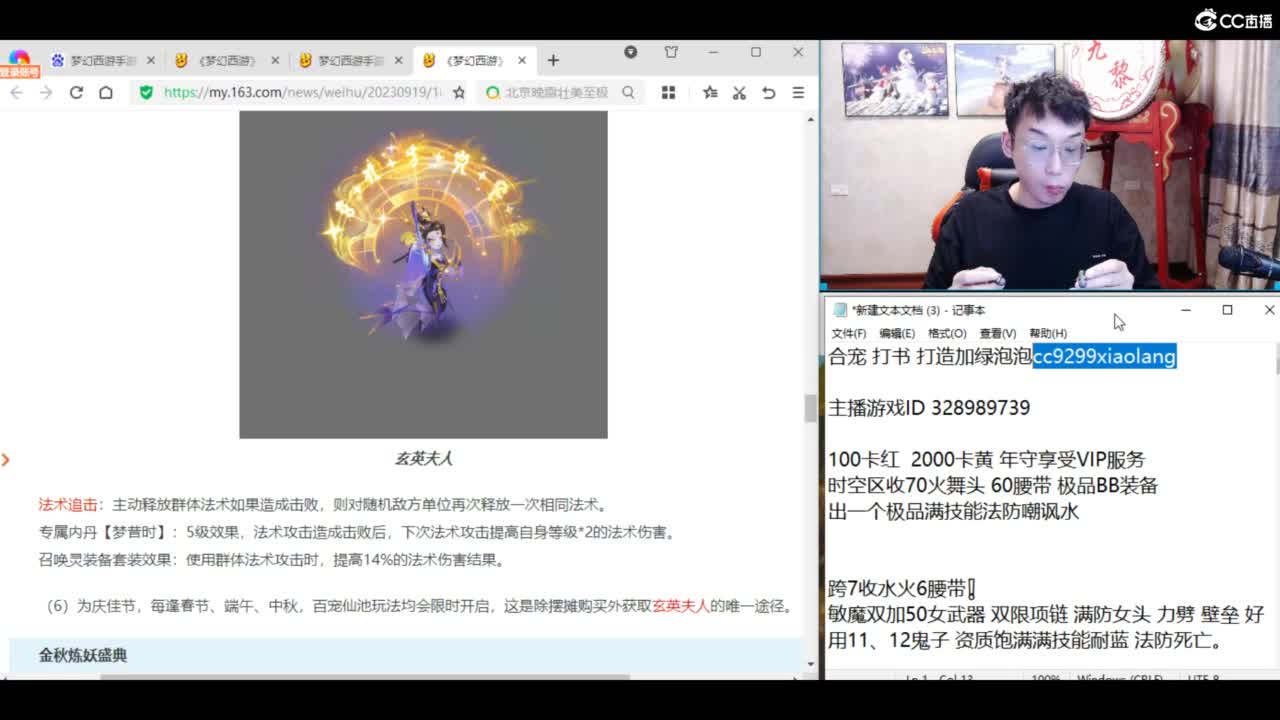Click the 法术追击 red text

pos(68,505)
